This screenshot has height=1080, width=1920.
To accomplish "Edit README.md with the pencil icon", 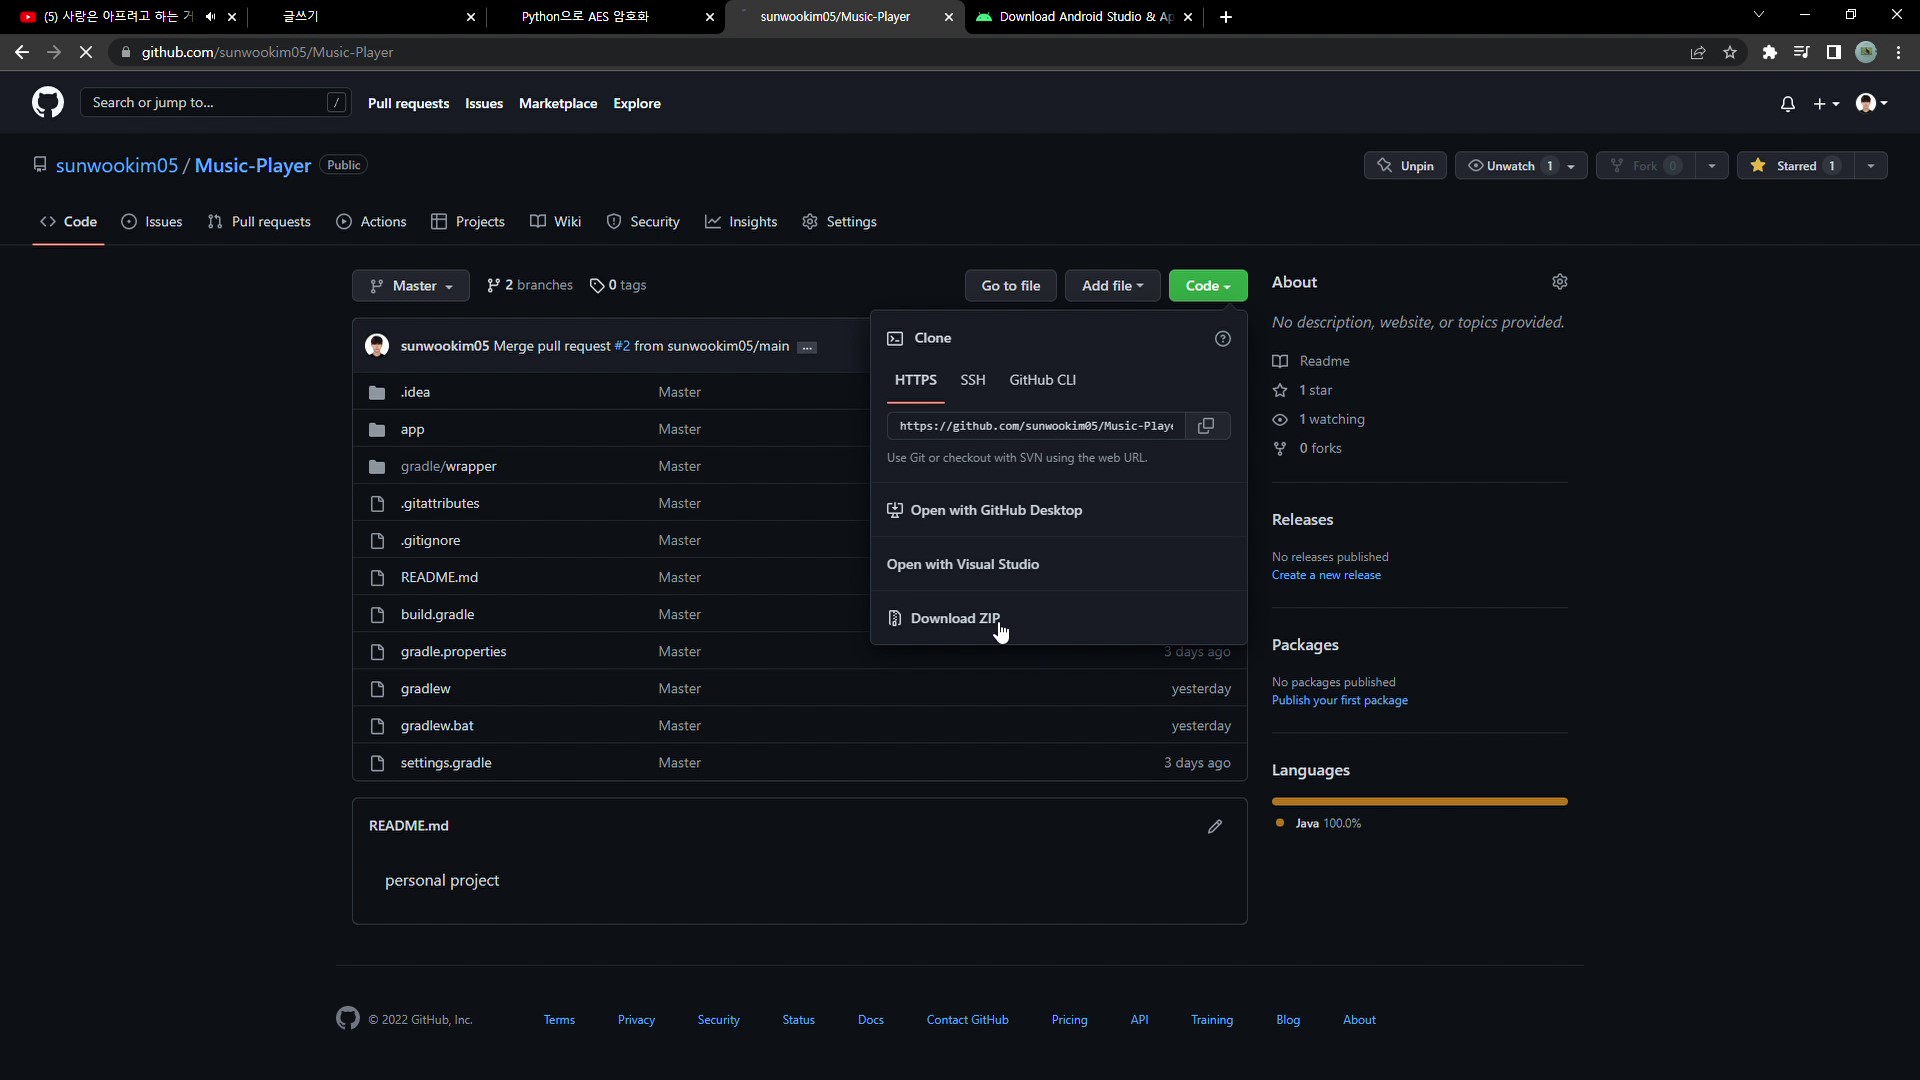I will (1215, 826).
